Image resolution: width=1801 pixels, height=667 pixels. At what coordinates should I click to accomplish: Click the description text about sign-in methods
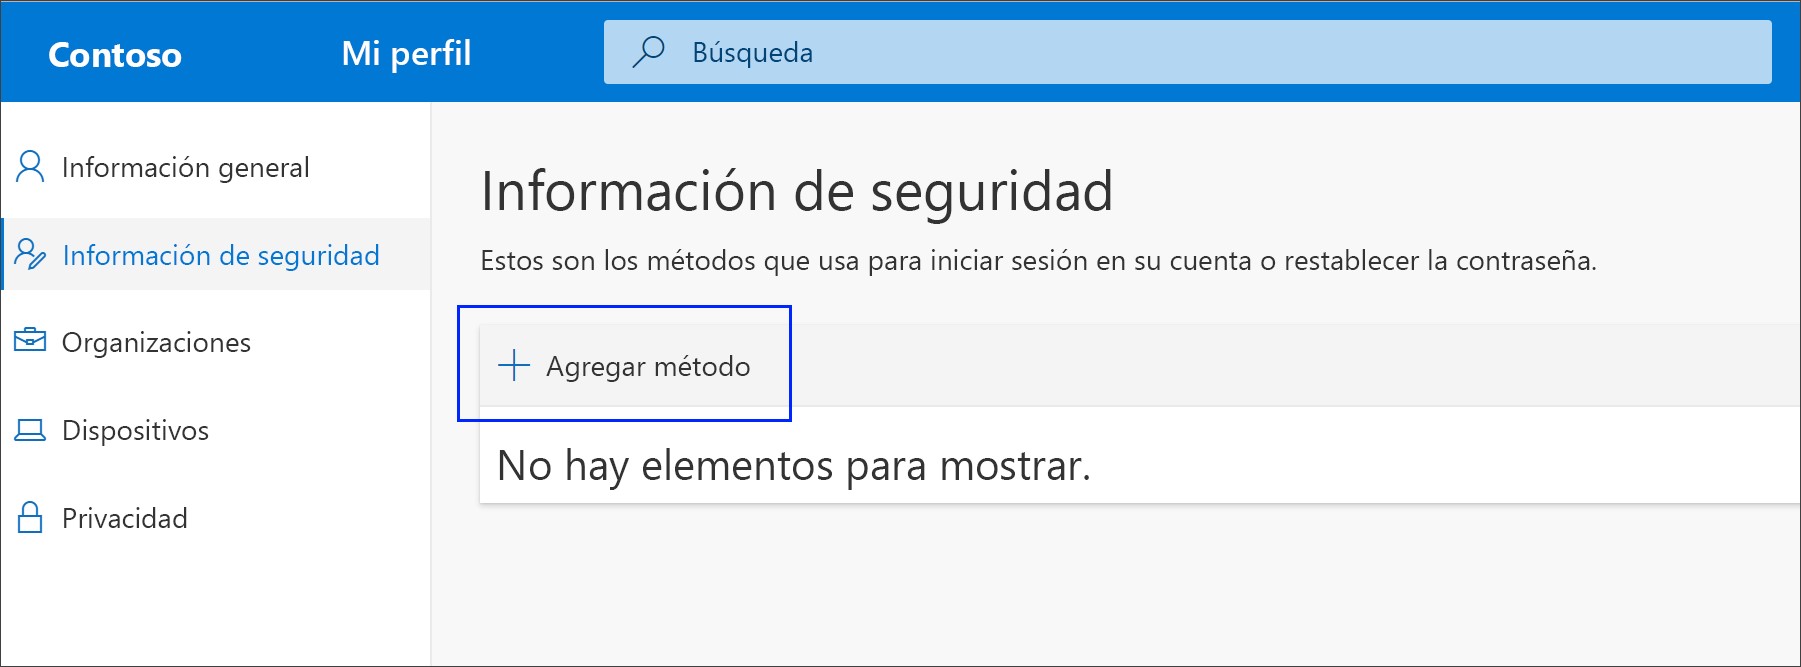click(x=1038, y=261)
